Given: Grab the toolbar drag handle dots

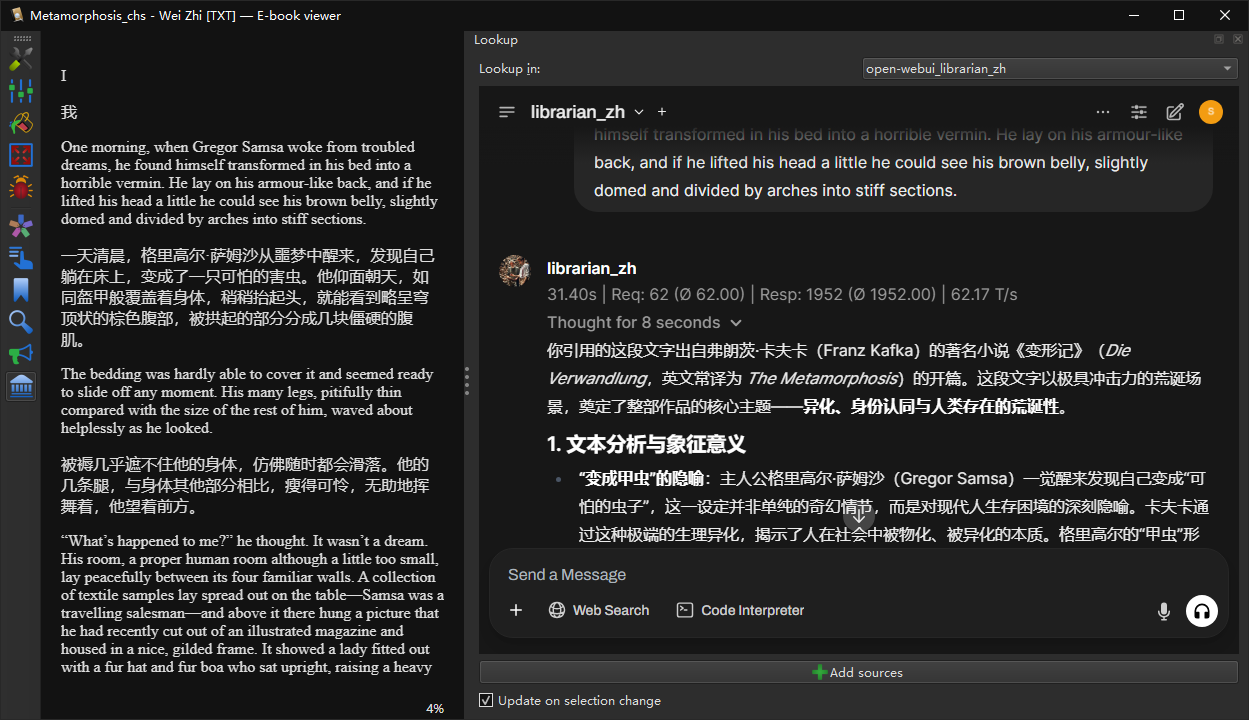Looking at the screenshot, I should click(21, 38).
